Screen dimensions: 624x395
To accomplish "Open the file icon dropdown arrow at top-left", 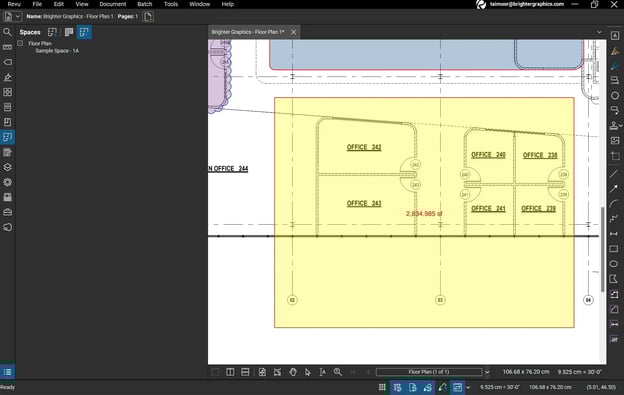I will pos(18,17).
